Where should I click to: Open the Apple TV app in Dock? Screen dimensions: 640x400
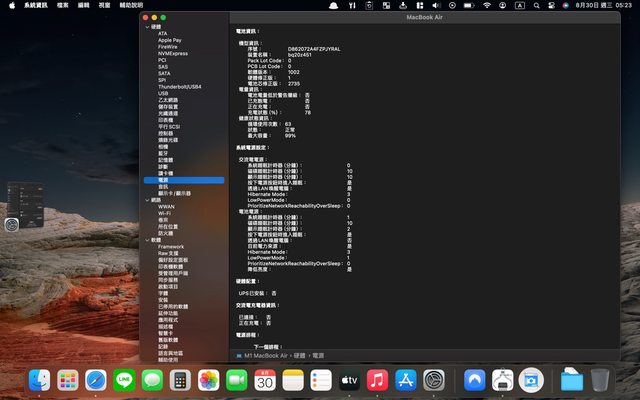(349, 380)
